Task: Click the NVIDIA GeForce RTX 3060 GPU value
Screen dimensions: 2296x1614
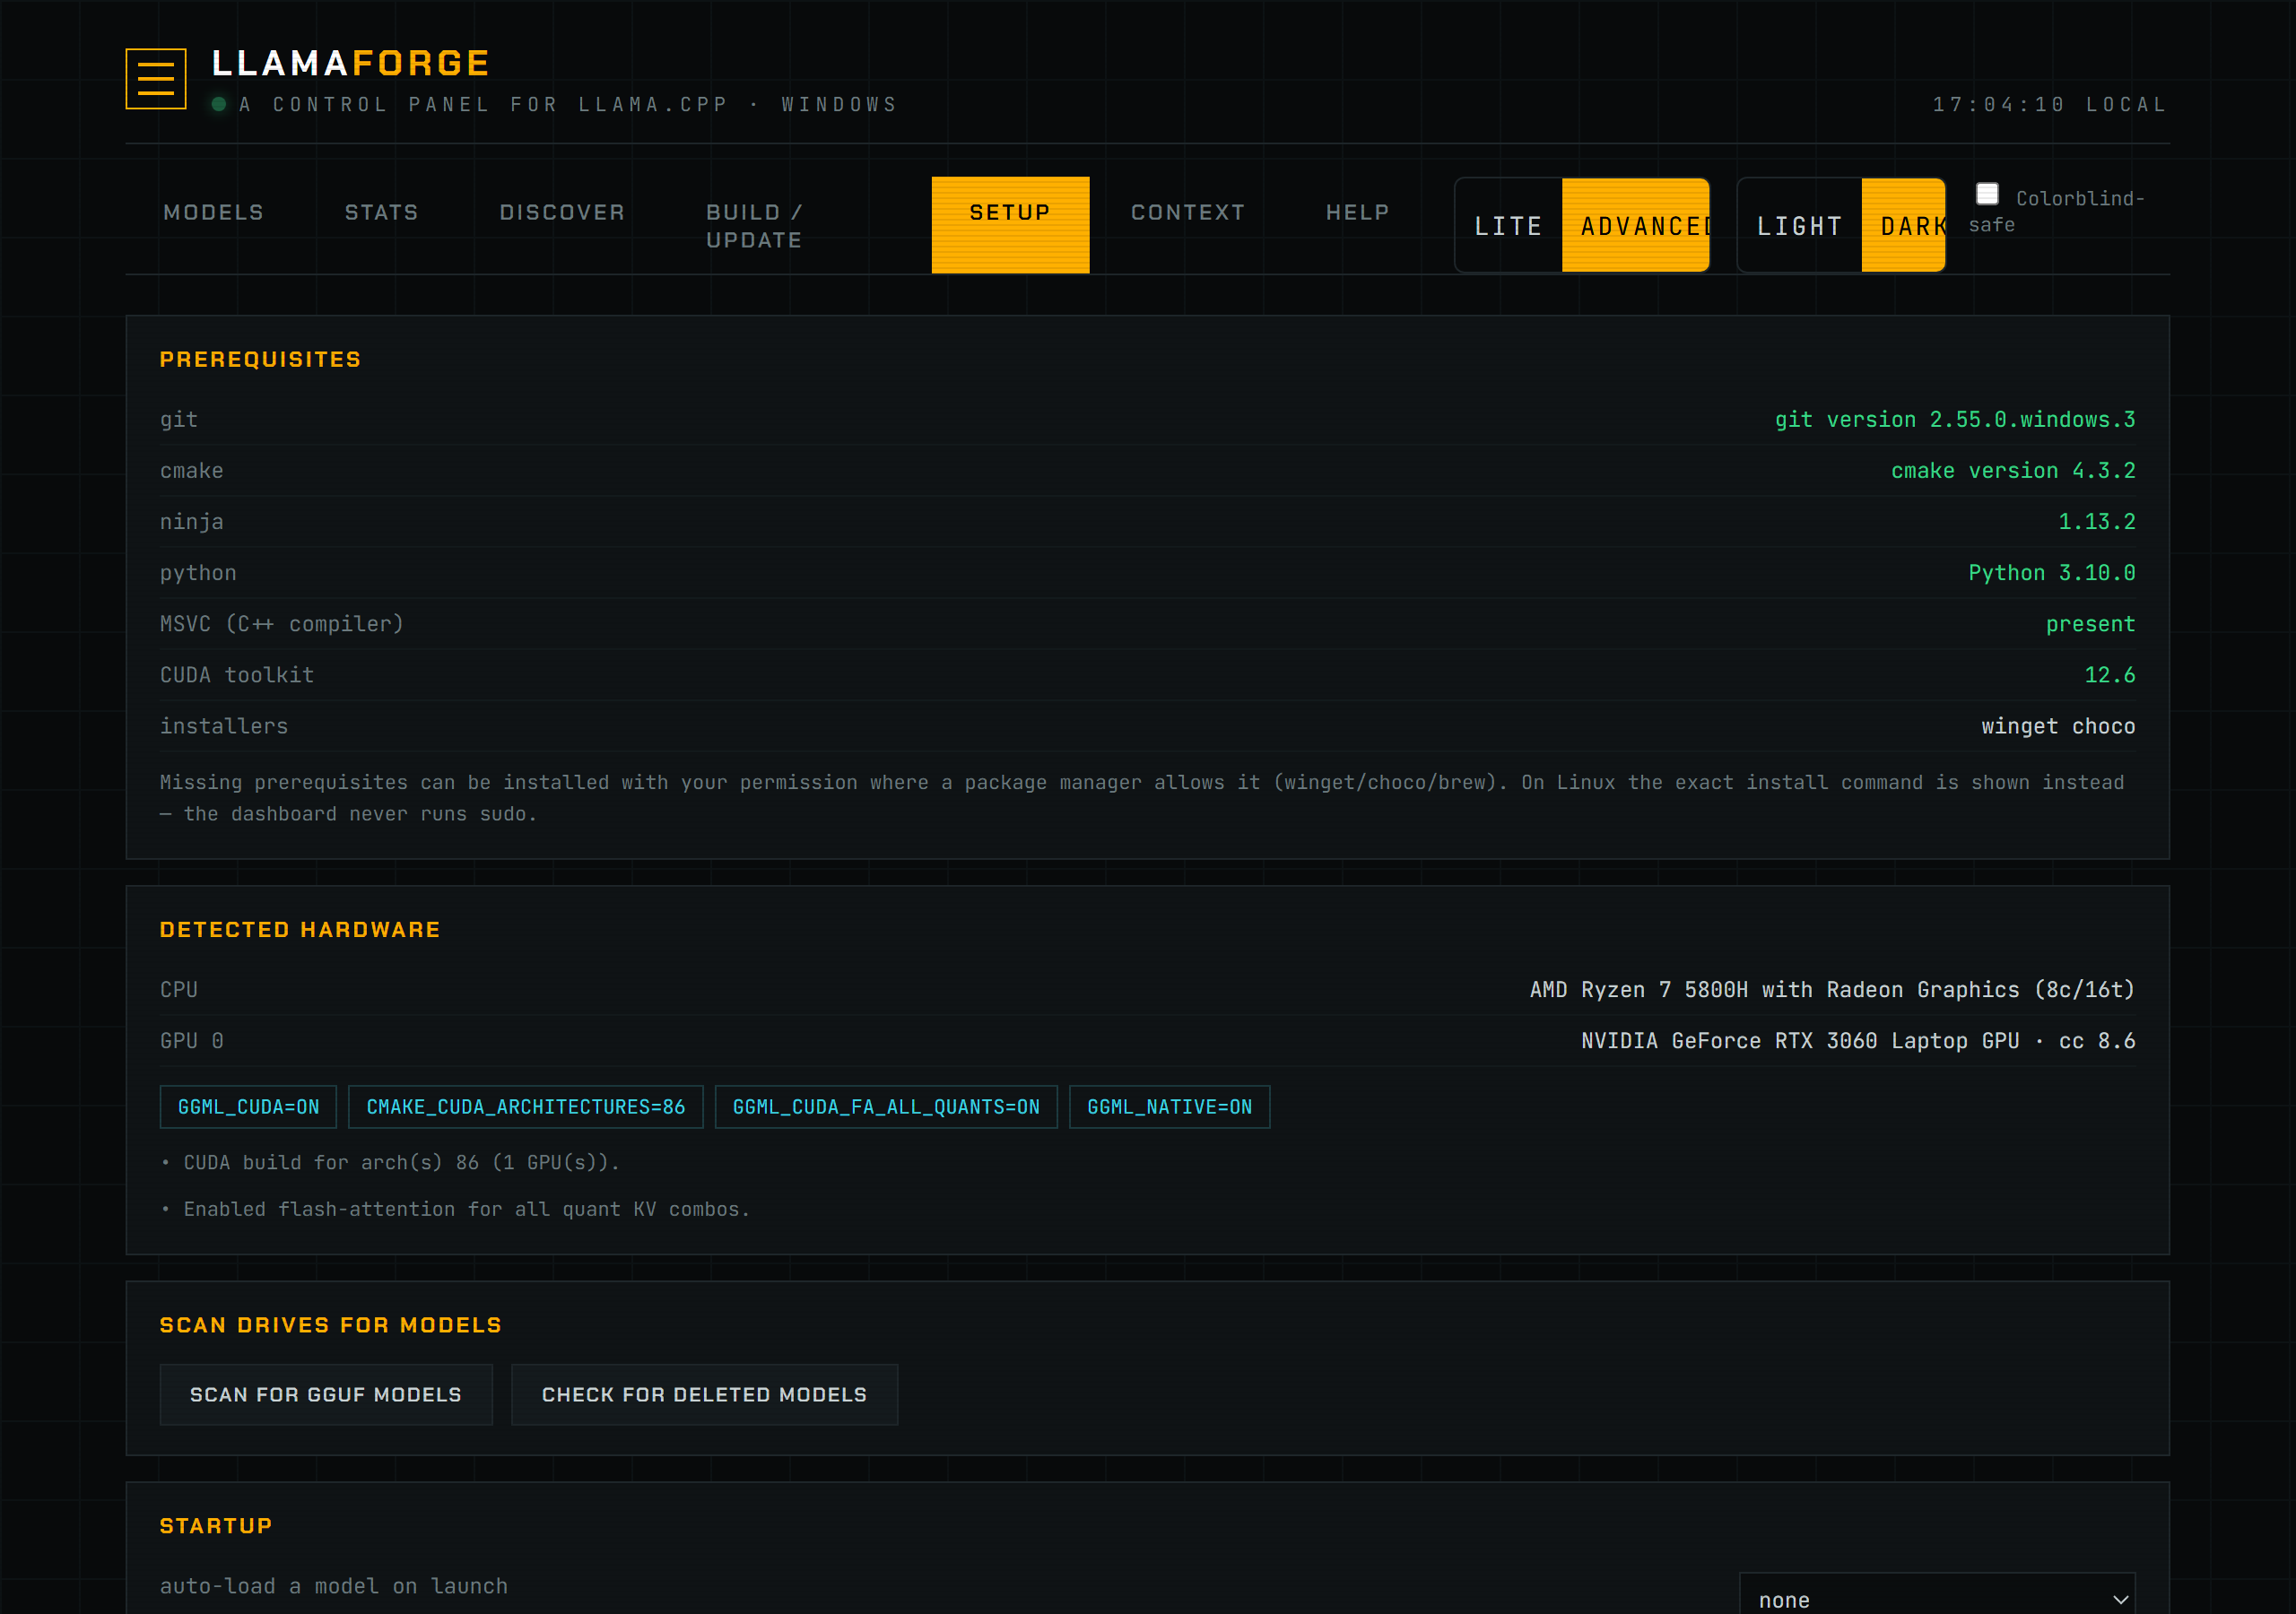Action: pos(1858,1041)
